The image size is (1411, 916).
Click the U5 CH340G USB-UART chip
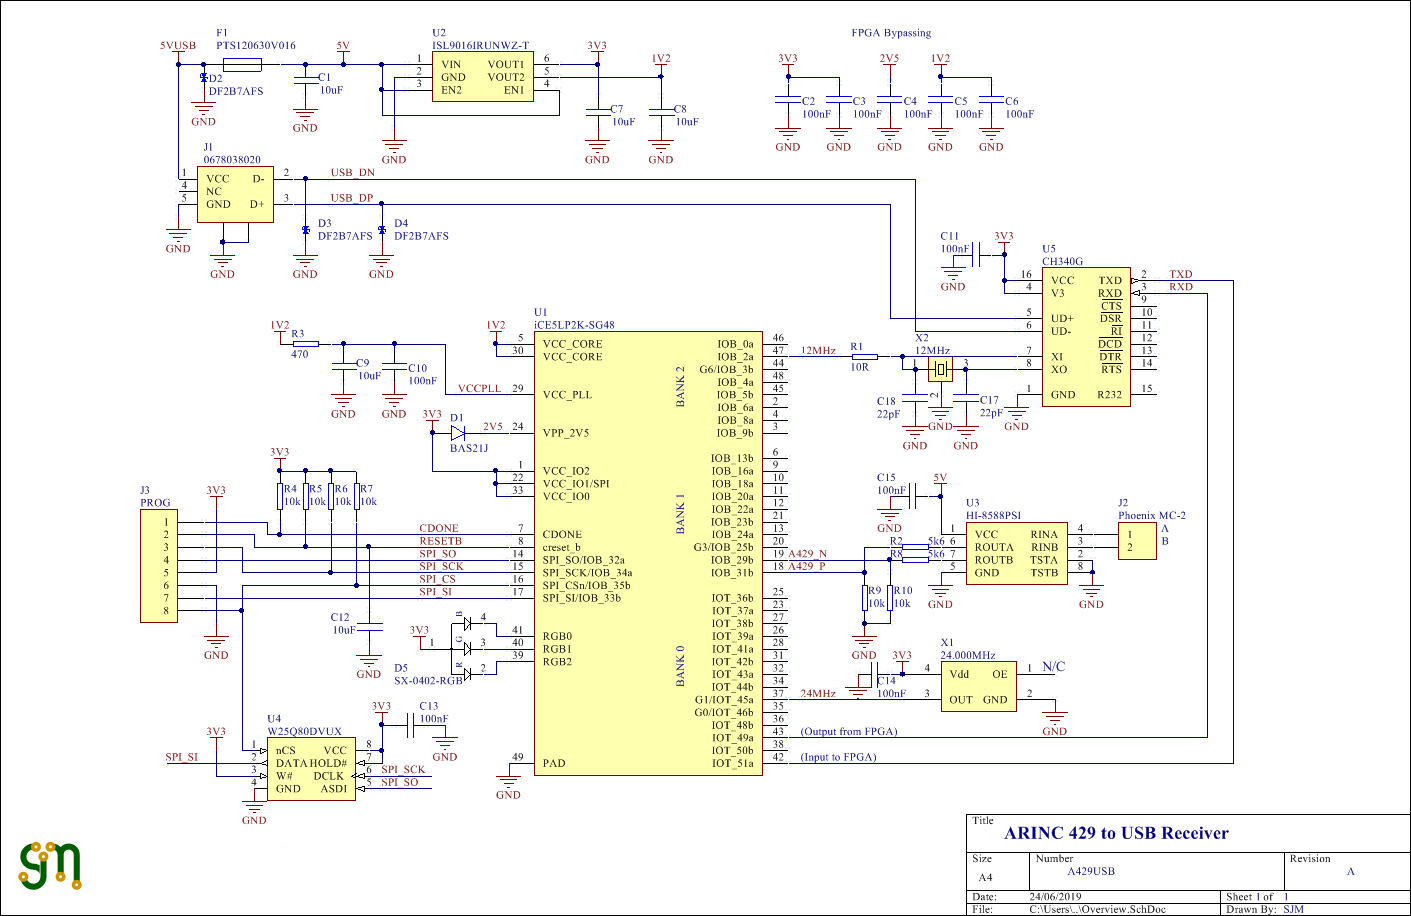tap(1086, 337)
